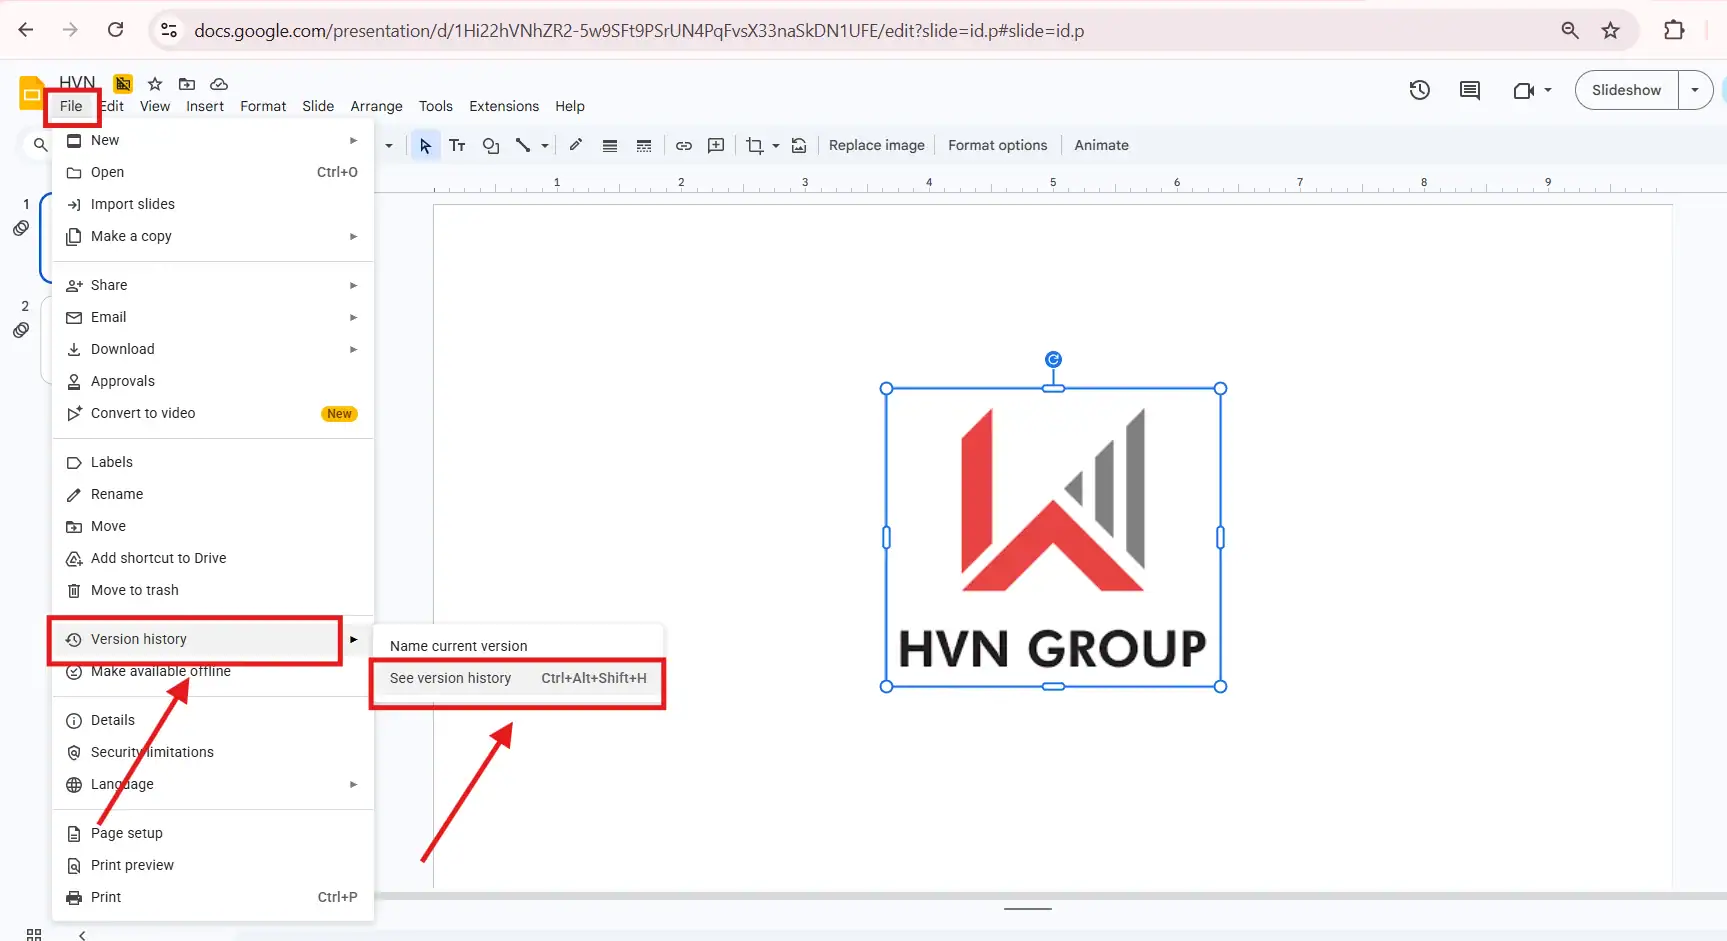Toggle the selection arrow tool

425,145
